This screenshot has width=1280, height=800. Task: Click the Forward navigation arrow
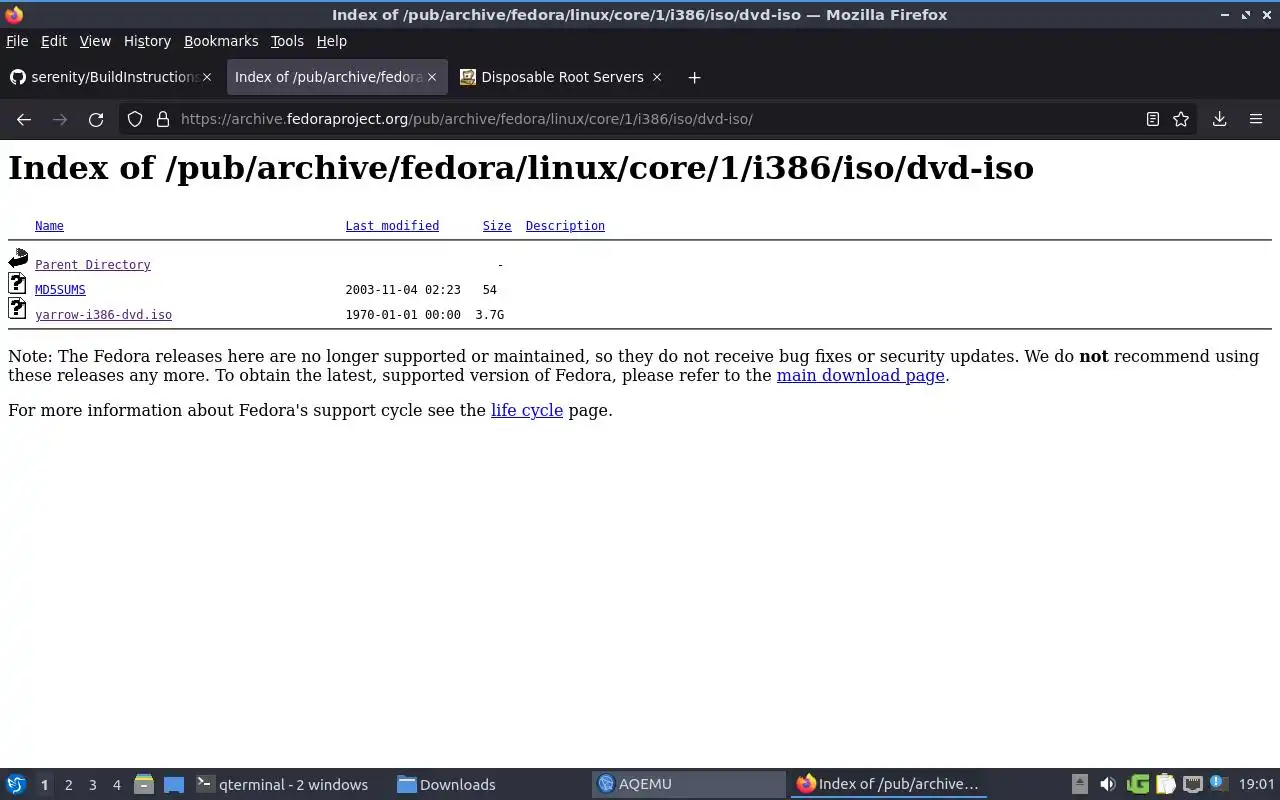click(60, 119)
